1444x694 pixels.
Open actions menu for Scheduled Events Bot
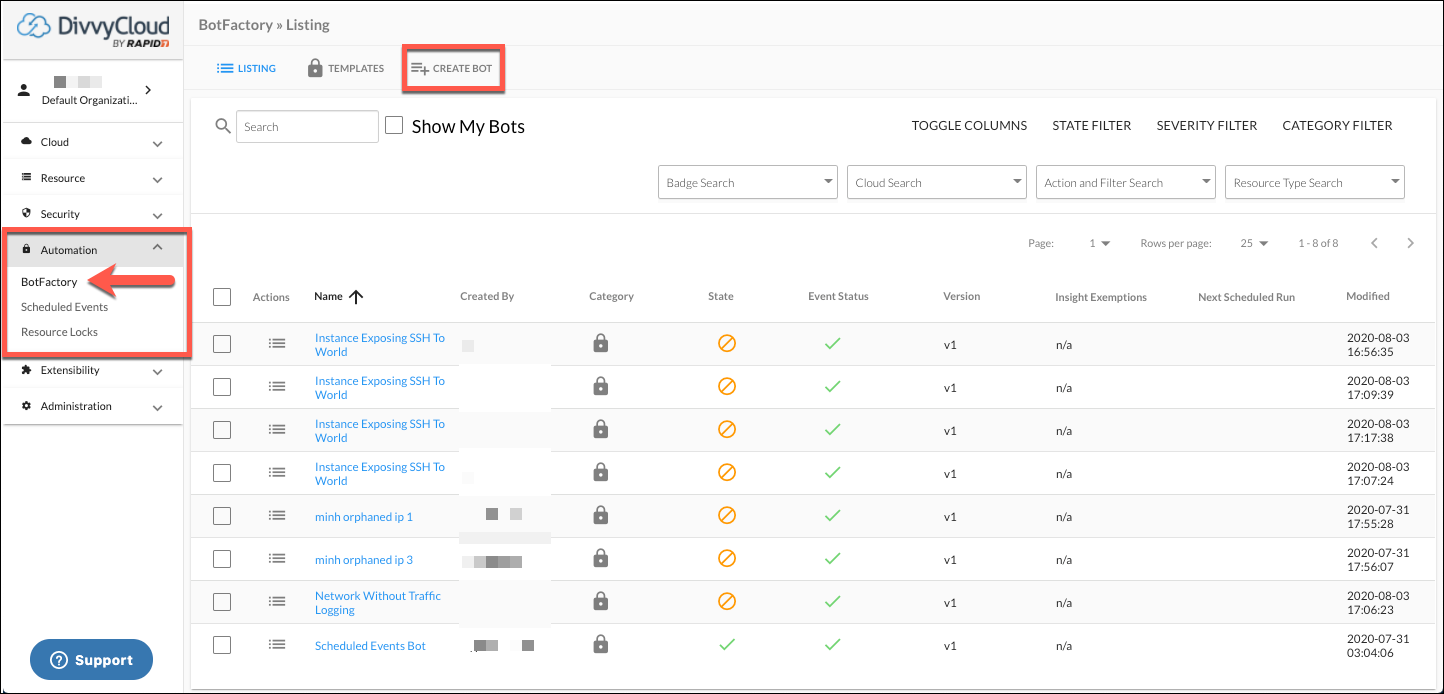pyautogui.click(x=277, y=644)
